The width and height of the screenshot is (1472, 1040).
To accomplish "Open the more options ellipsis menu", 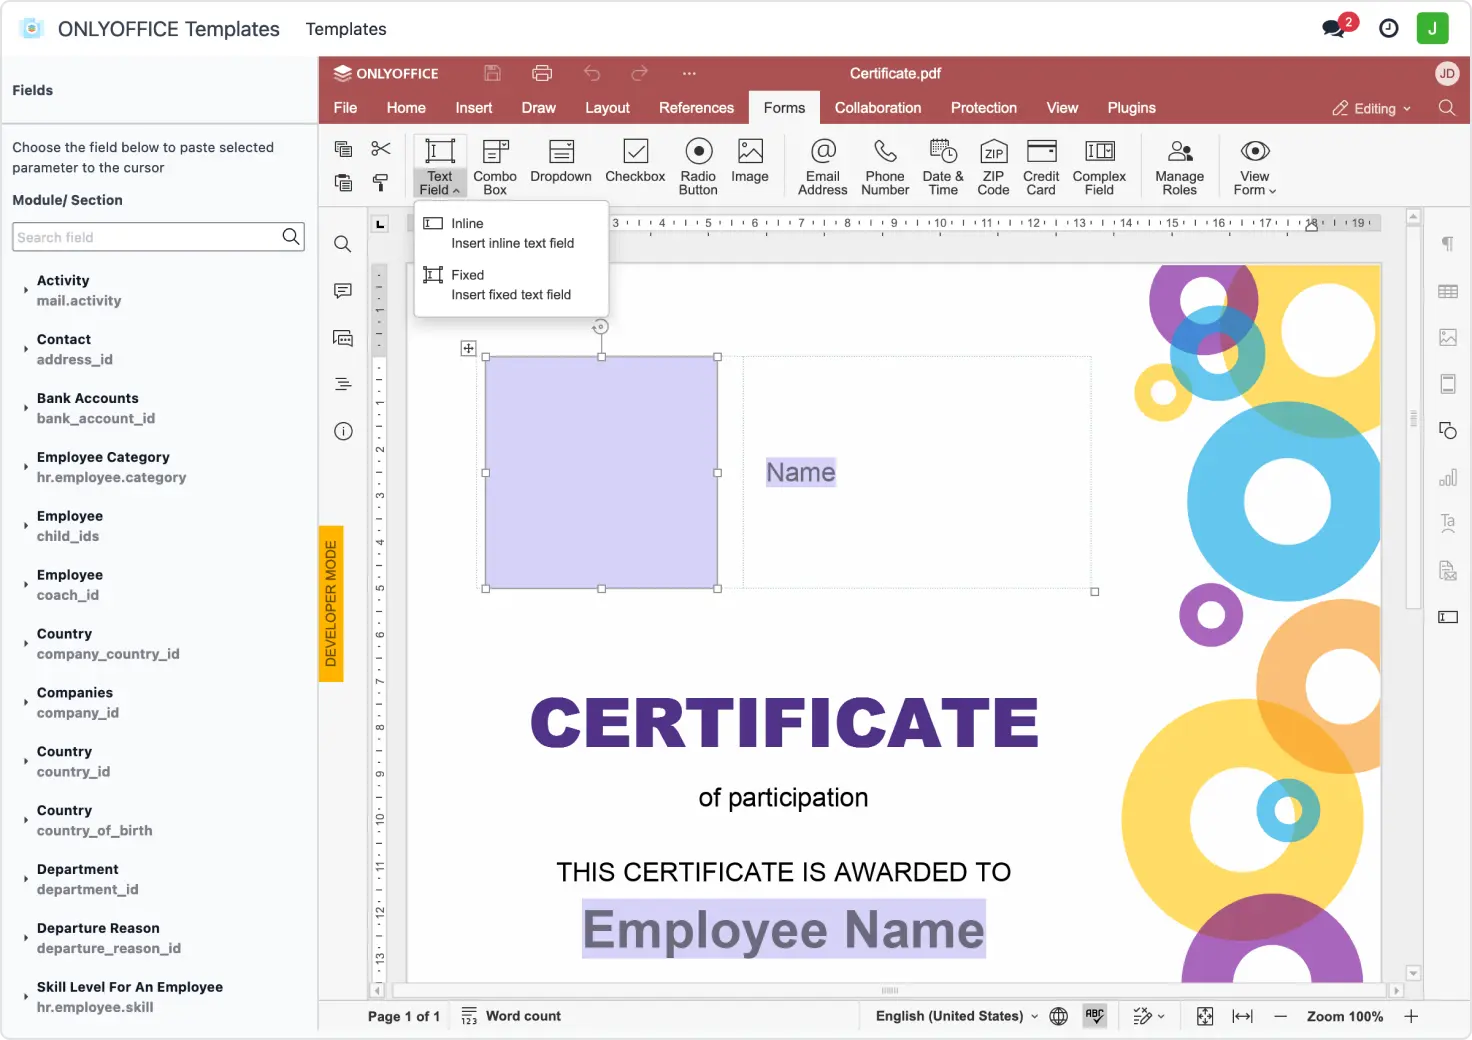I will [689, 73].
